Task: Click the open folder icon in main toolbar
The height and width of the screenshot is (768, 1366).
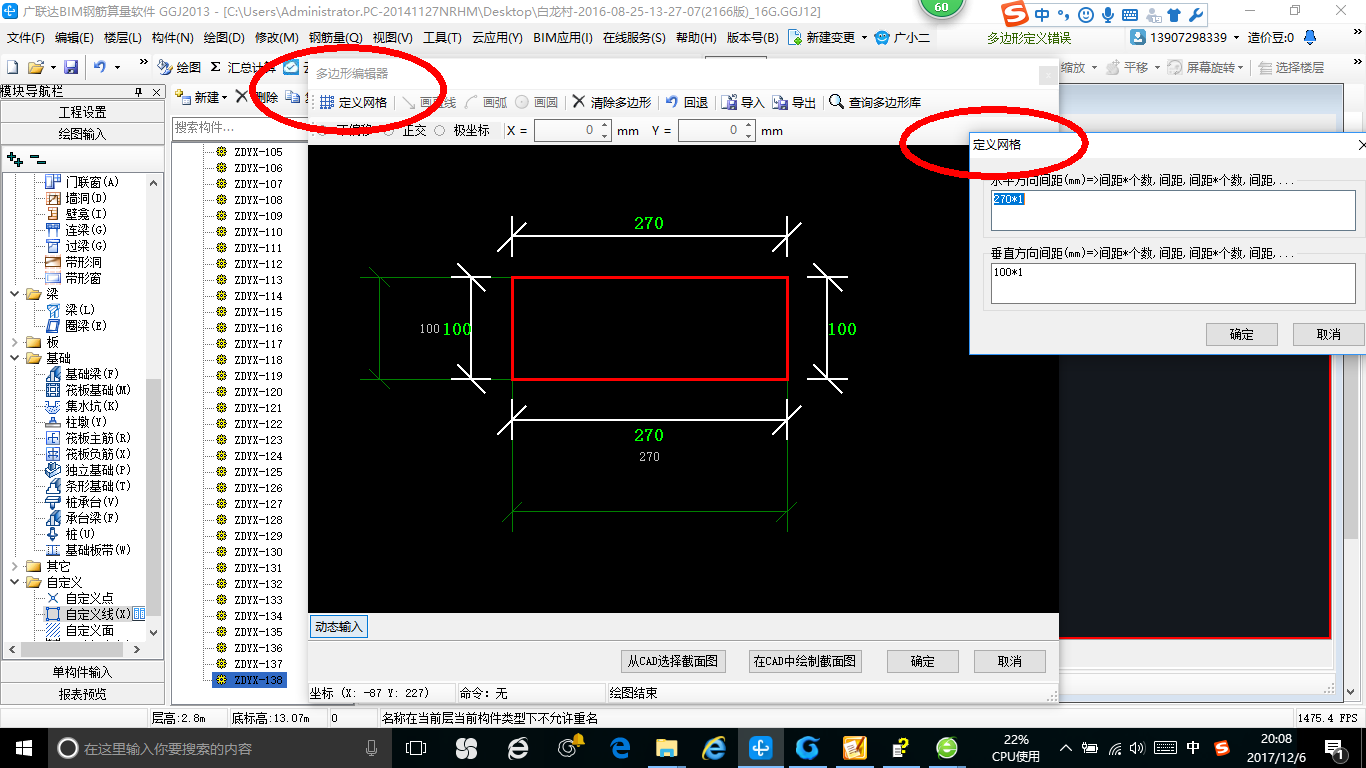Action: (x=35, y=67)
